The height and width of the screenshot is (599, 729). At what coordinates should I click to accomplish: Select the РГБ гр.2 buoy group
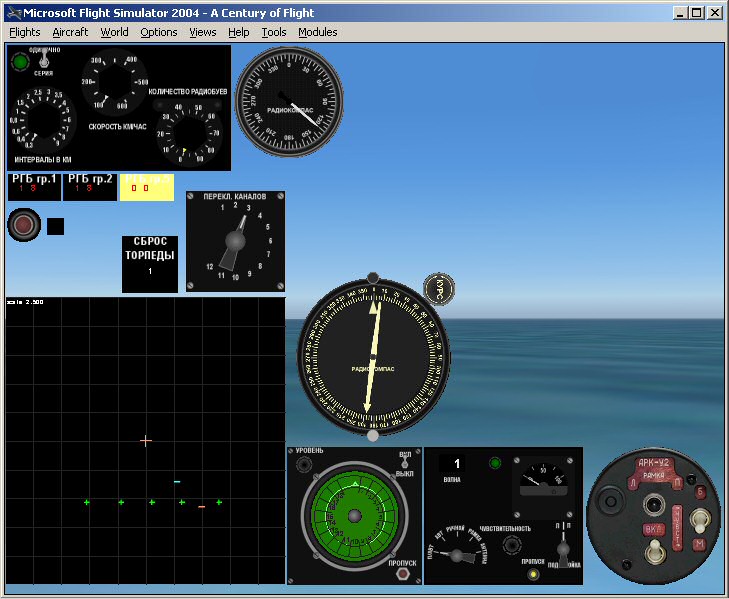click(90, 187)
